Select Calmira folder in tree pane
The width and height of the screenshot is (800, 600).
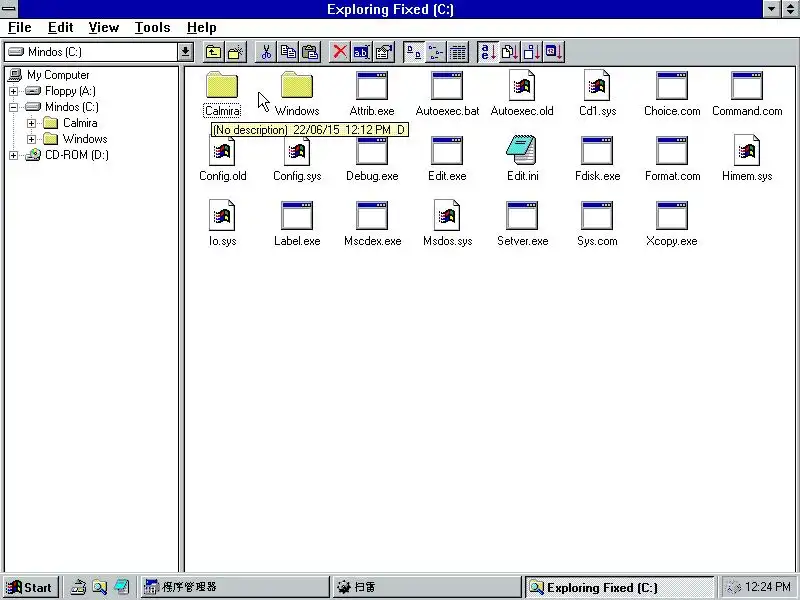click(x=70, y=123)
